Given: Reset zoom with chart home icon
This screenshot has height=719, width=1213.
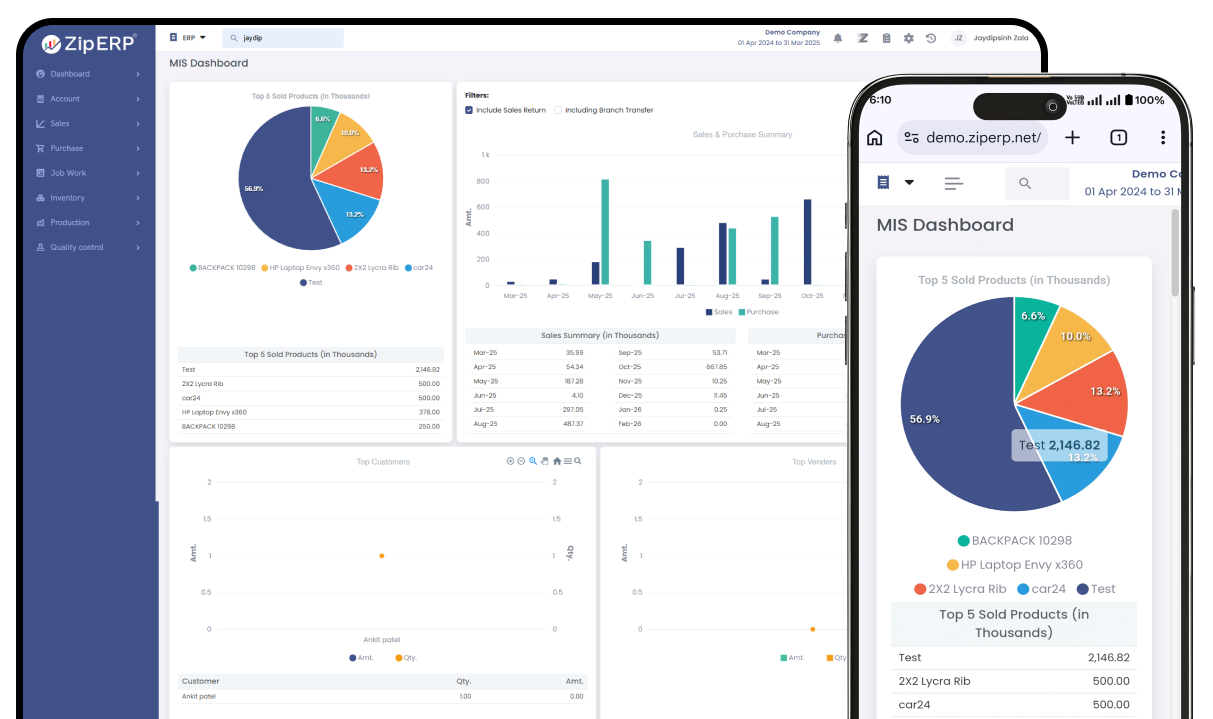Looking at the screenshot, I should point(557,461).
